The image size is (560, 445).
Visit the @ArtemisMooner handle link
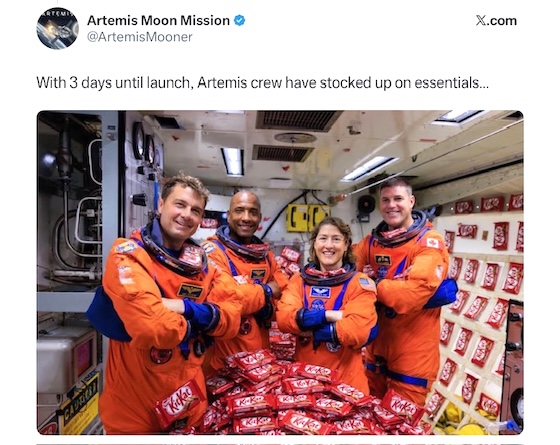tap(140, 37)
